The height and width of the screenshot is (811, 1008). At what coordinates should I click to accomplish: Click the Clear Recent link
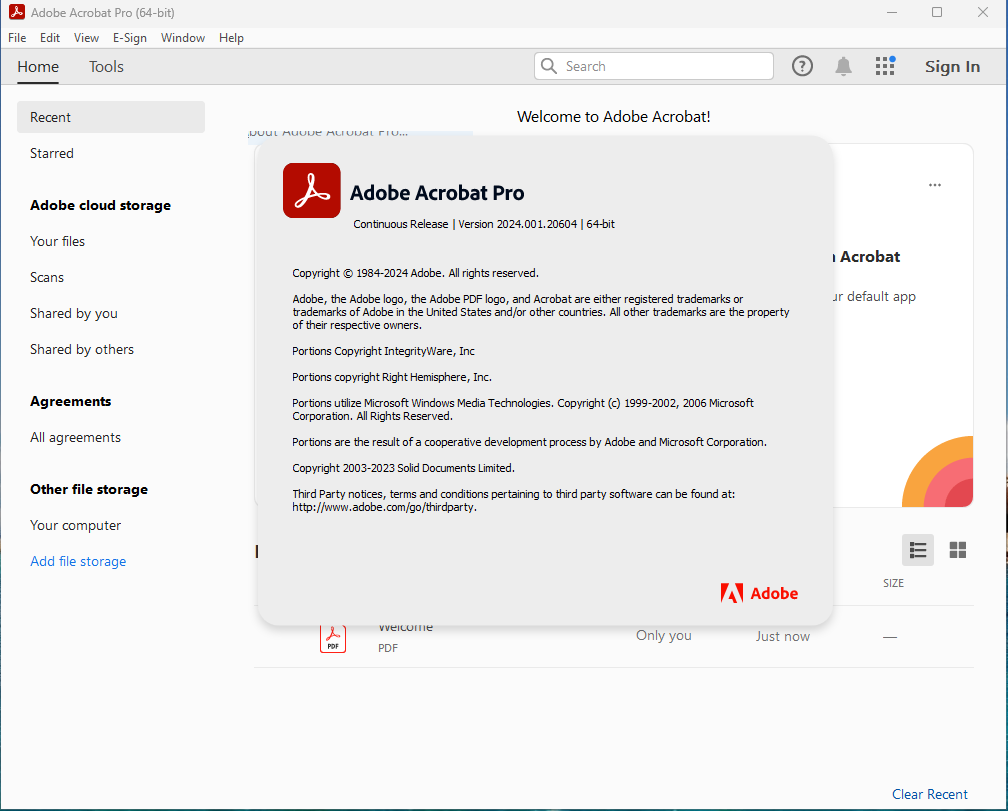(930, 794)
